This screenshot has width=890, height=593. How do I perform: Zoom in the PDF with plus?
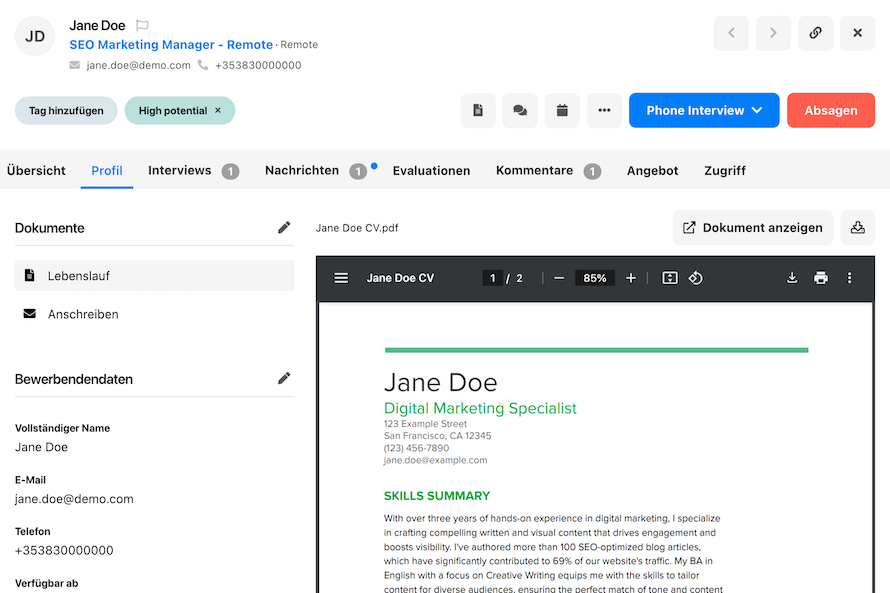[x=631, y=278]
